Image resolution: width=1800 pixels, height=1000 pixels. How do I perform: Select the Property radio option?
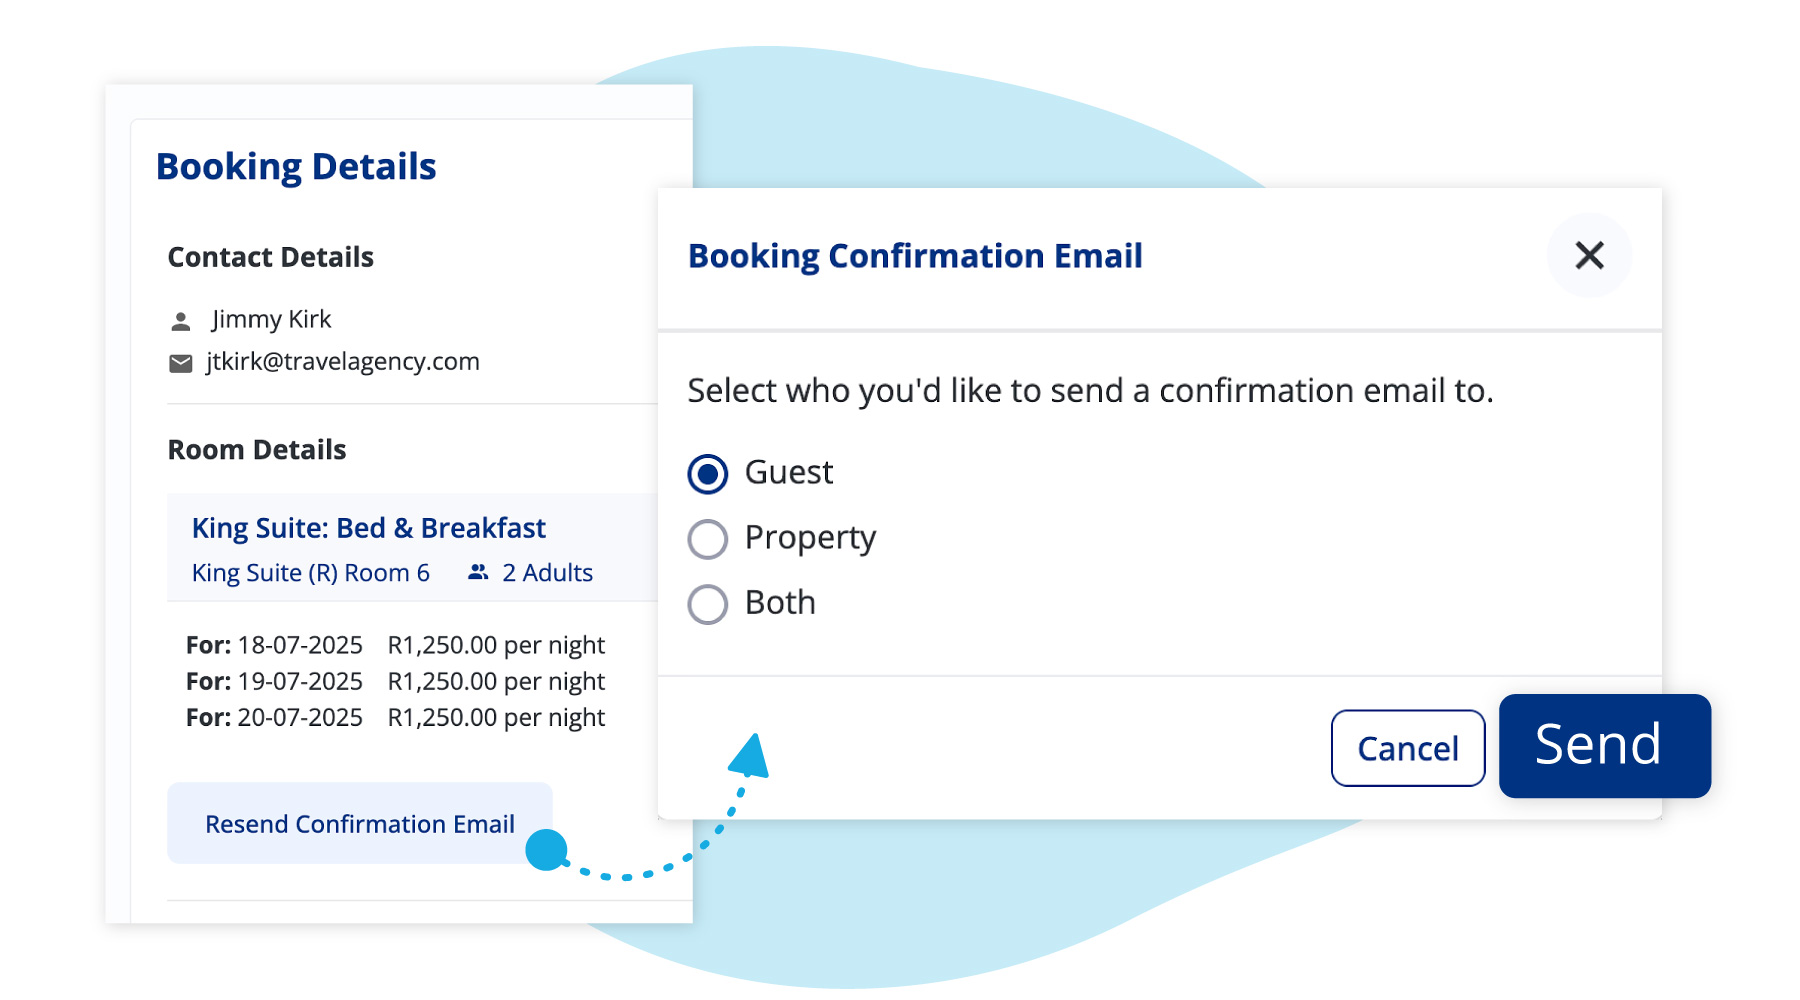click(708, 539)
